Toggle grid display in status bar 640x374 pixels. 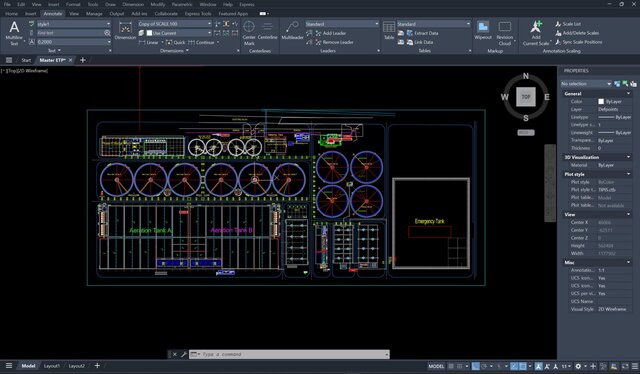pos(451,366)
